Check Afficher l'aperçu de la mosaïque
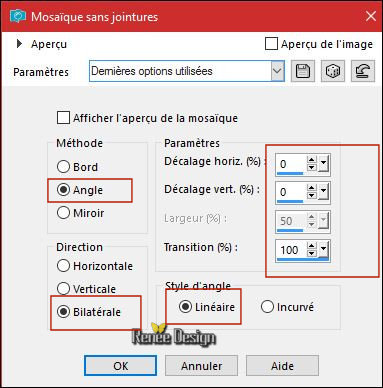Screen dimensions: 383x388 (63, 118)
